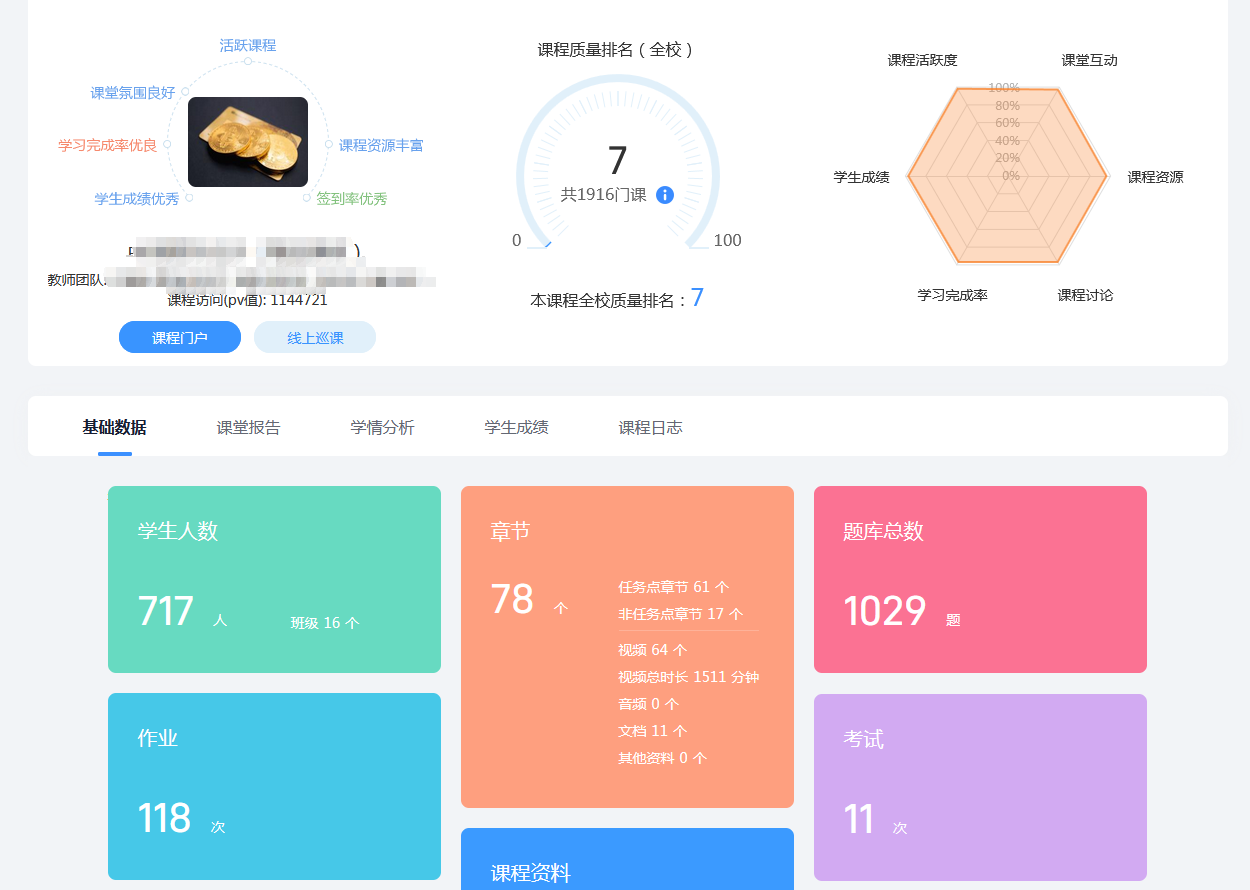This screenshot has width=1250, height=890.
Task: Click the 课程资料 card header
Action: pos(531,873)
